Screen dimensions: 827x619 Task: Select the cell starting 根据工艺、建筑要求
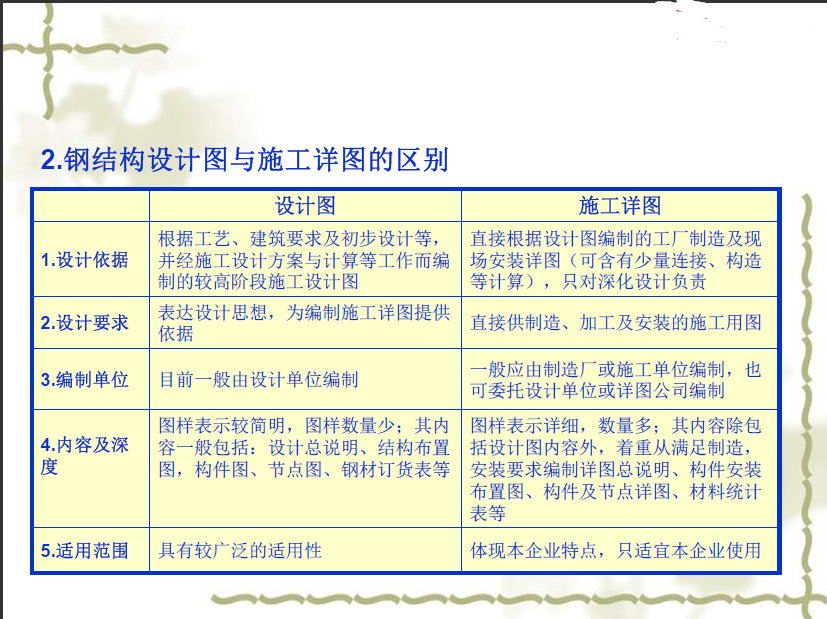point(305,259)
